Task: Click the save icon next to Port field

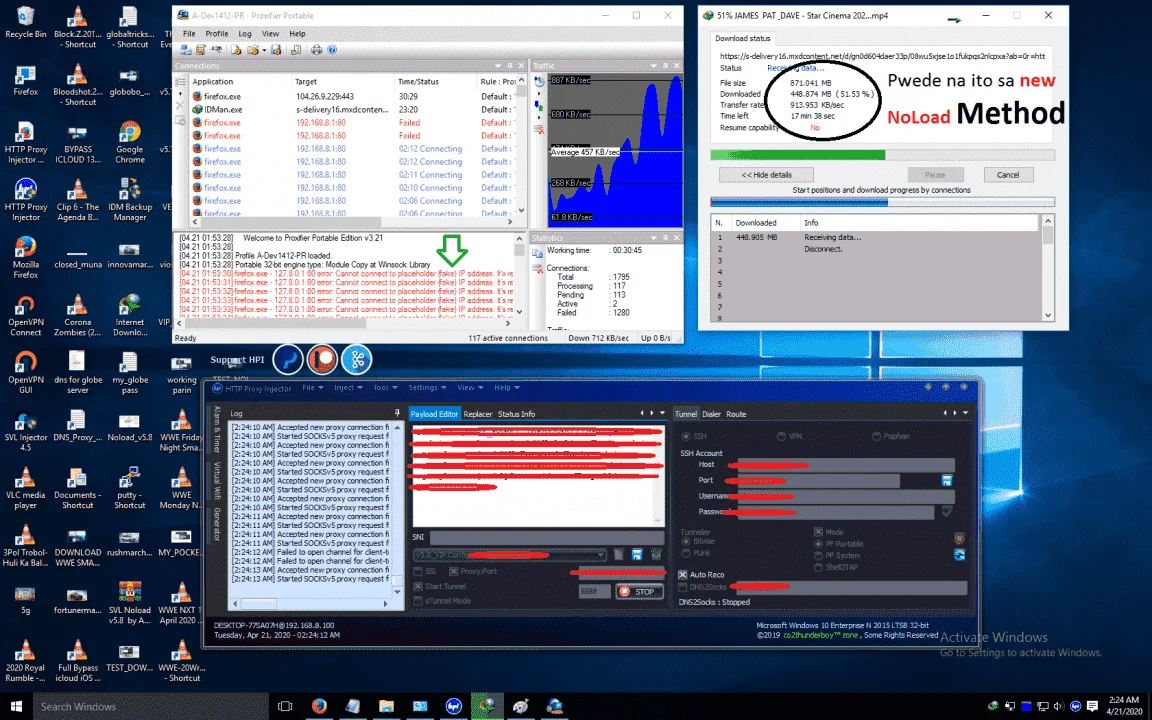Action: click(947, 480)
